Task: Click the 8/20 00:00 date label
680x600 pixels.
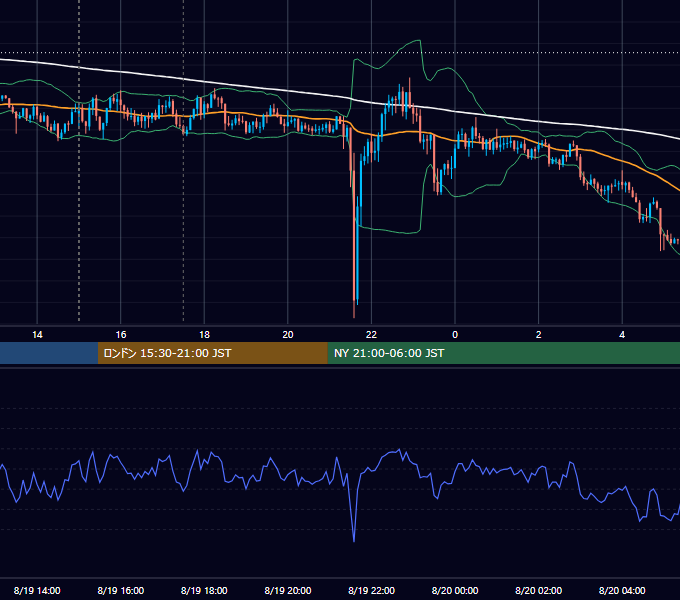Action: (x=455, y=590)
